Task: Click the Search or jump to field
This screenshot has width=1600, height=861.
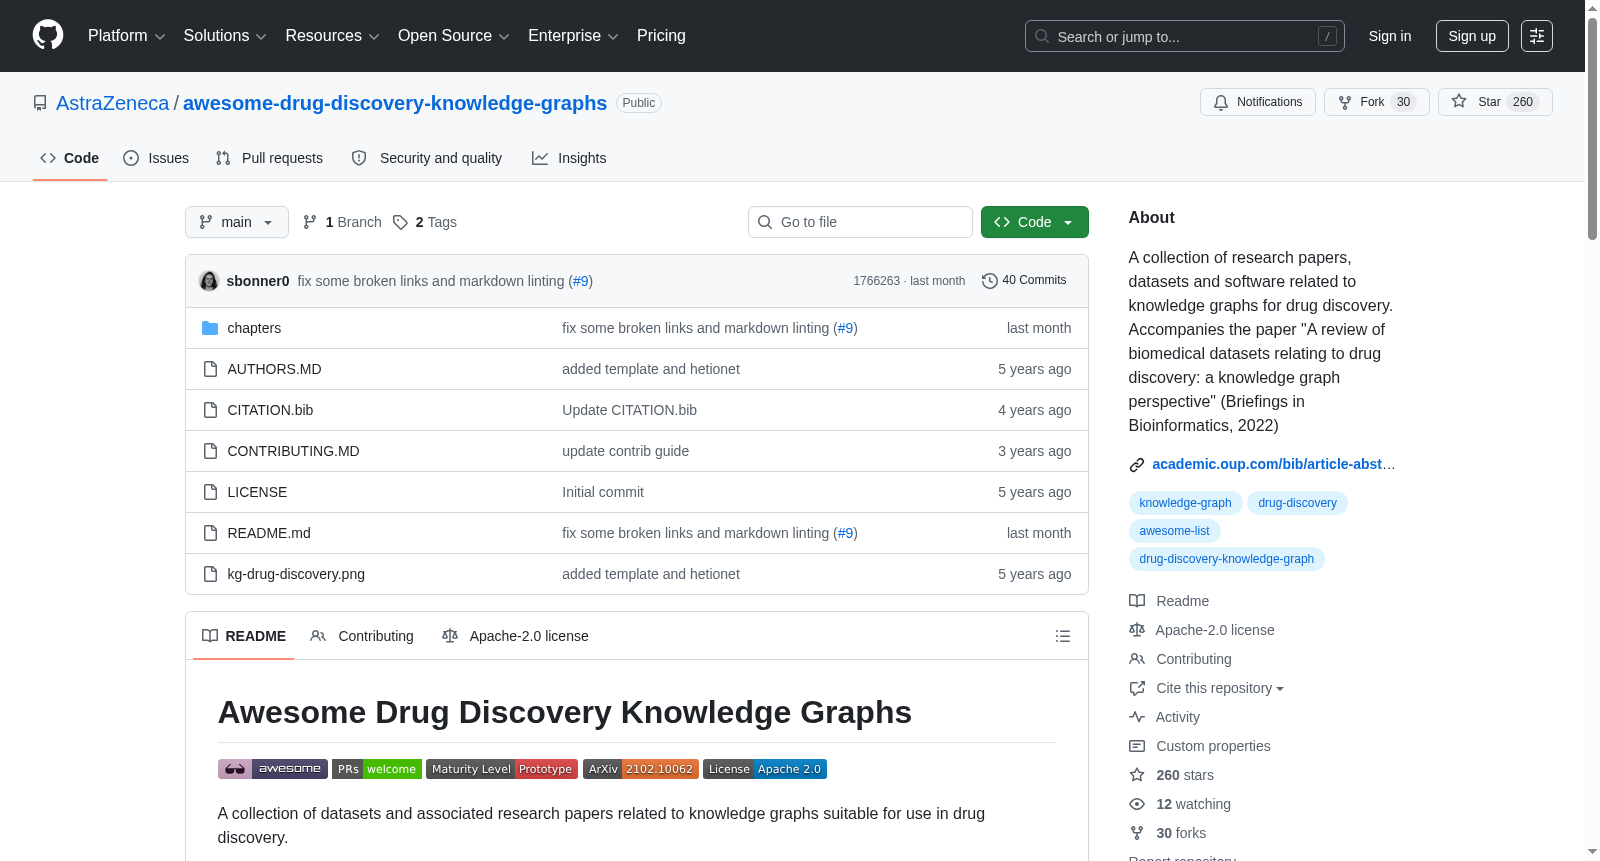Action: 1185,36
